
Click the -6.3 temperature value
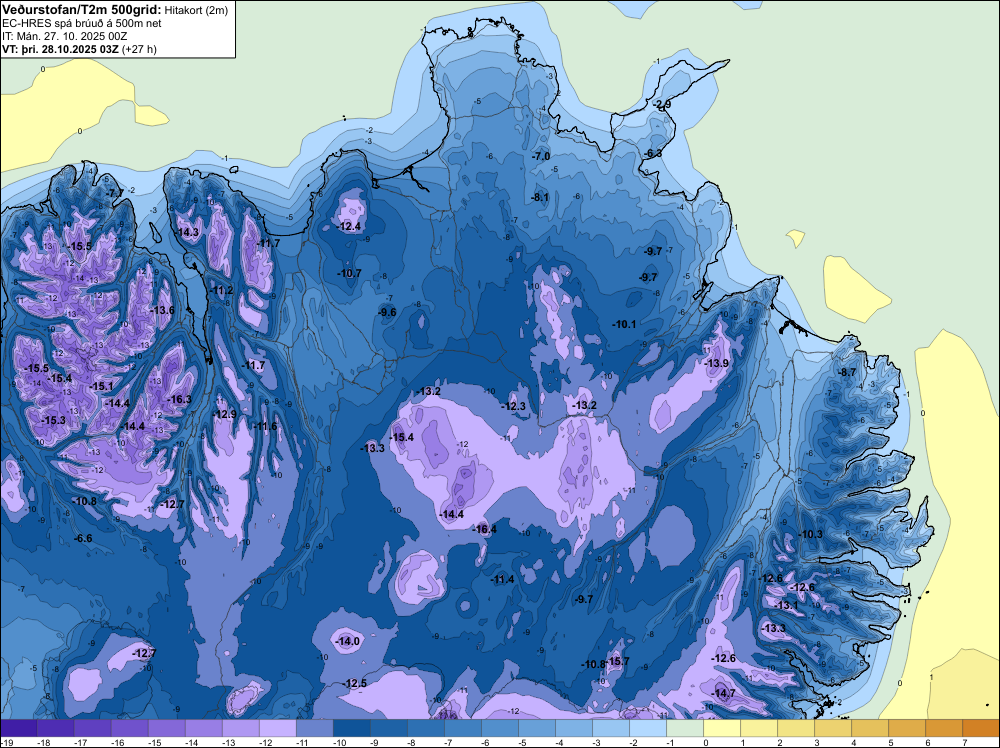654,153
